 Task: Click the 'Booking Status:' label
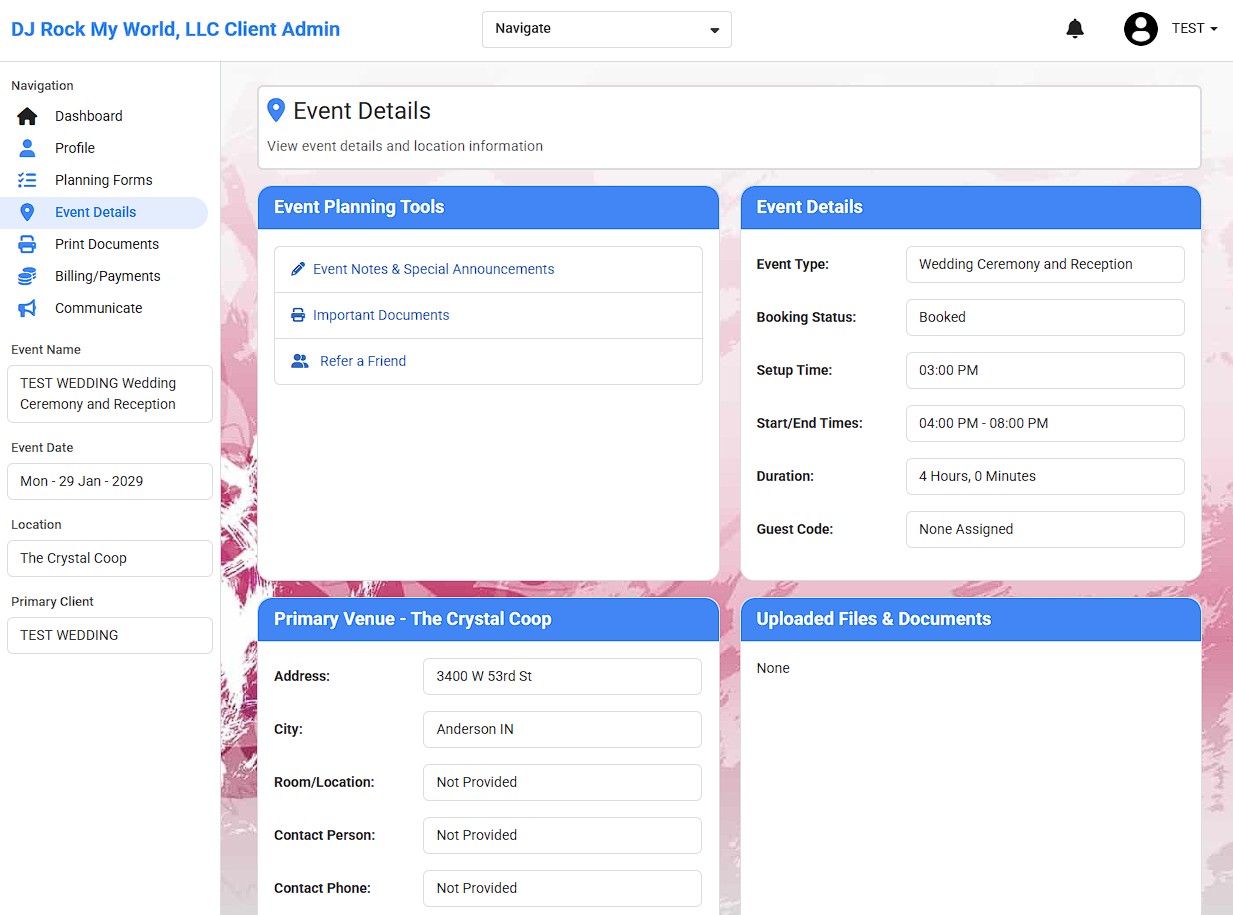pos(806,317)
